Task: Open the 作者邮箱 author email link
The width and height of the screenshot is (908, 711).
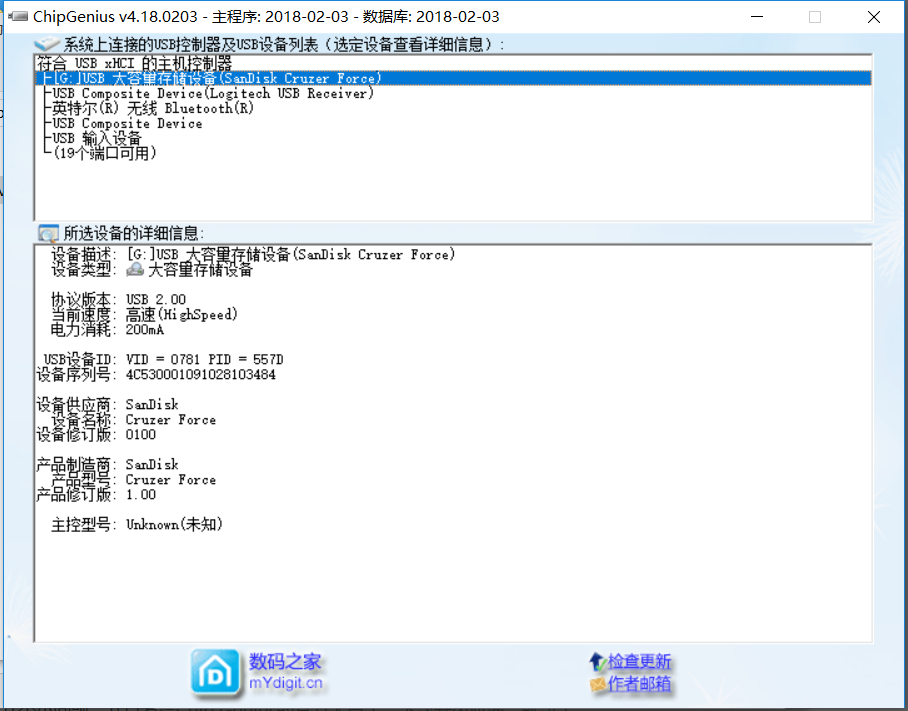Action: pos(637,681)
